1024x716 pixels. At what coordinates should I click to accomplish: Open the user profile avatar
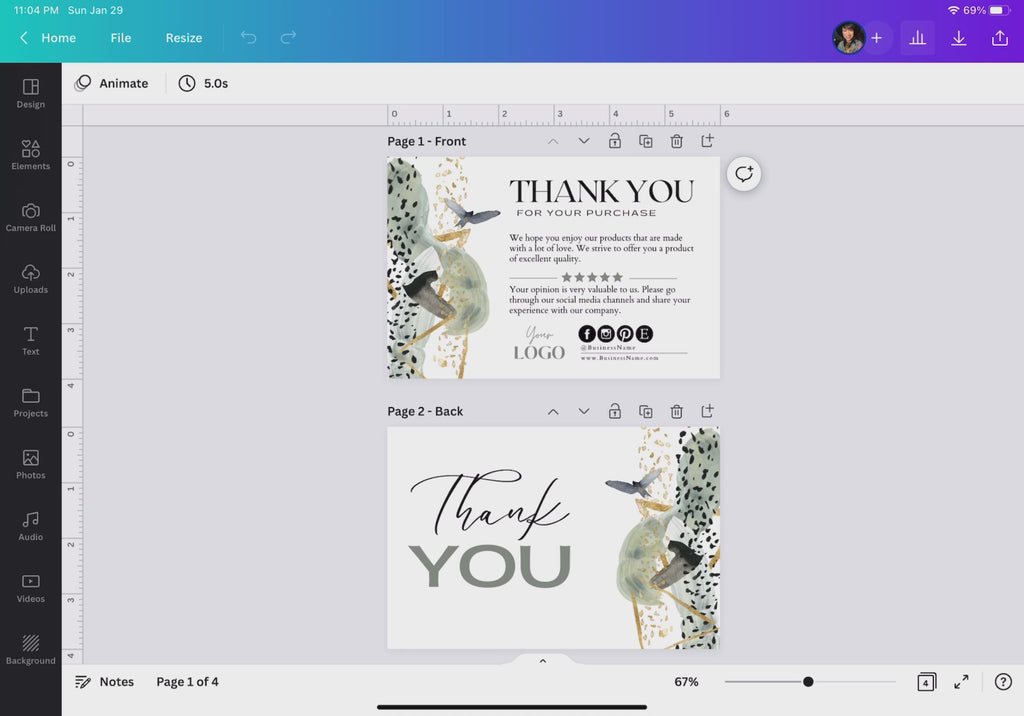click(x=848, y=38)
